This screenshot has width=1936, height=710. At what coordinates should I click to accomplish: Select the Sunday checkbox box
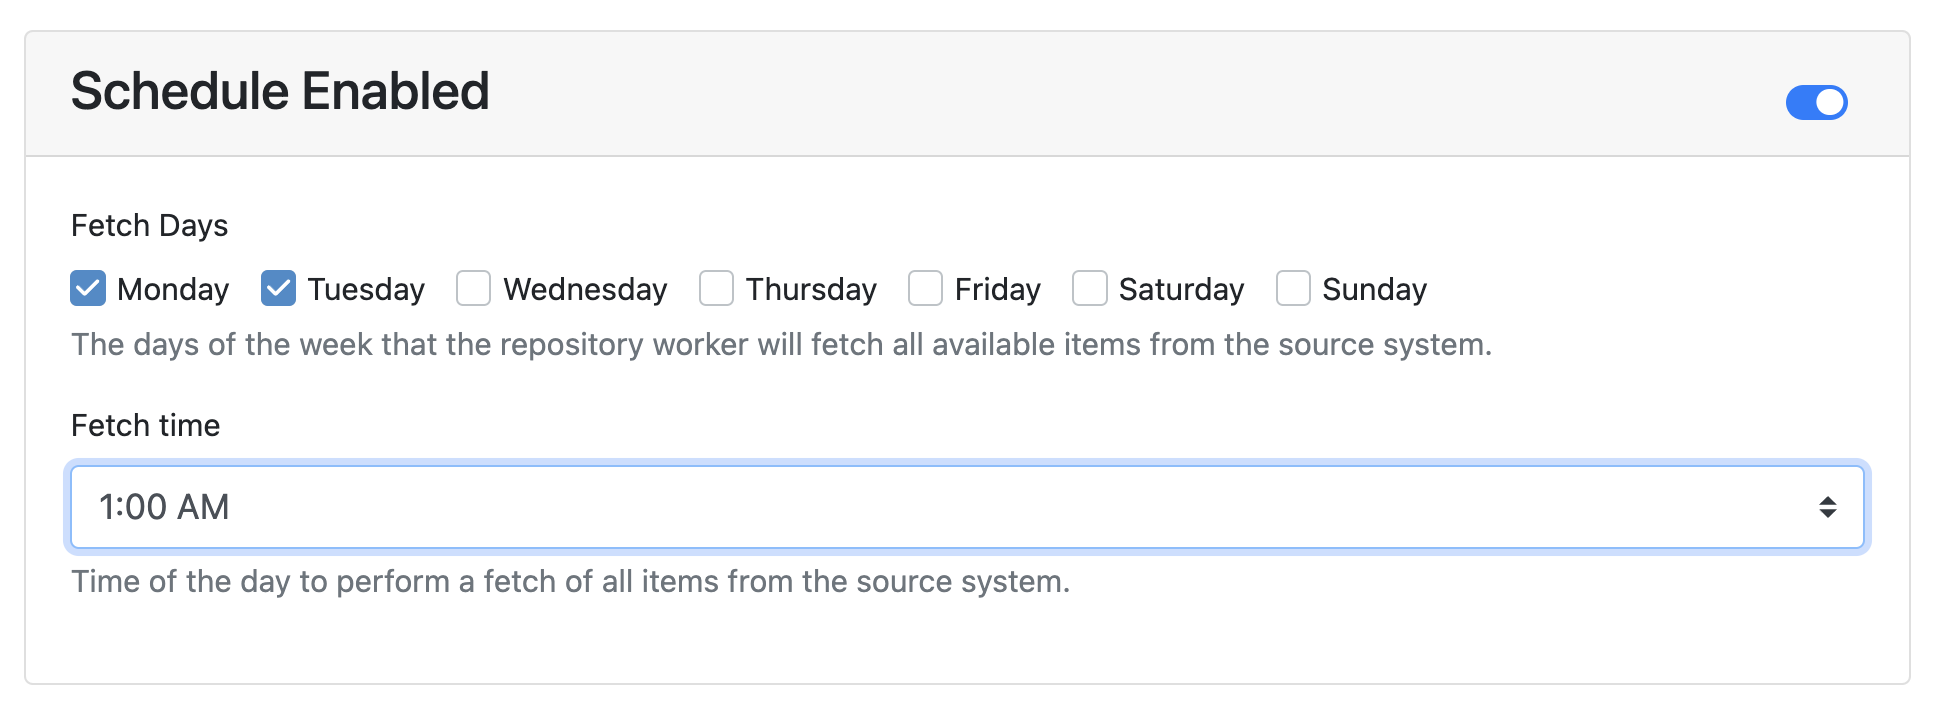pos(1293,288)
